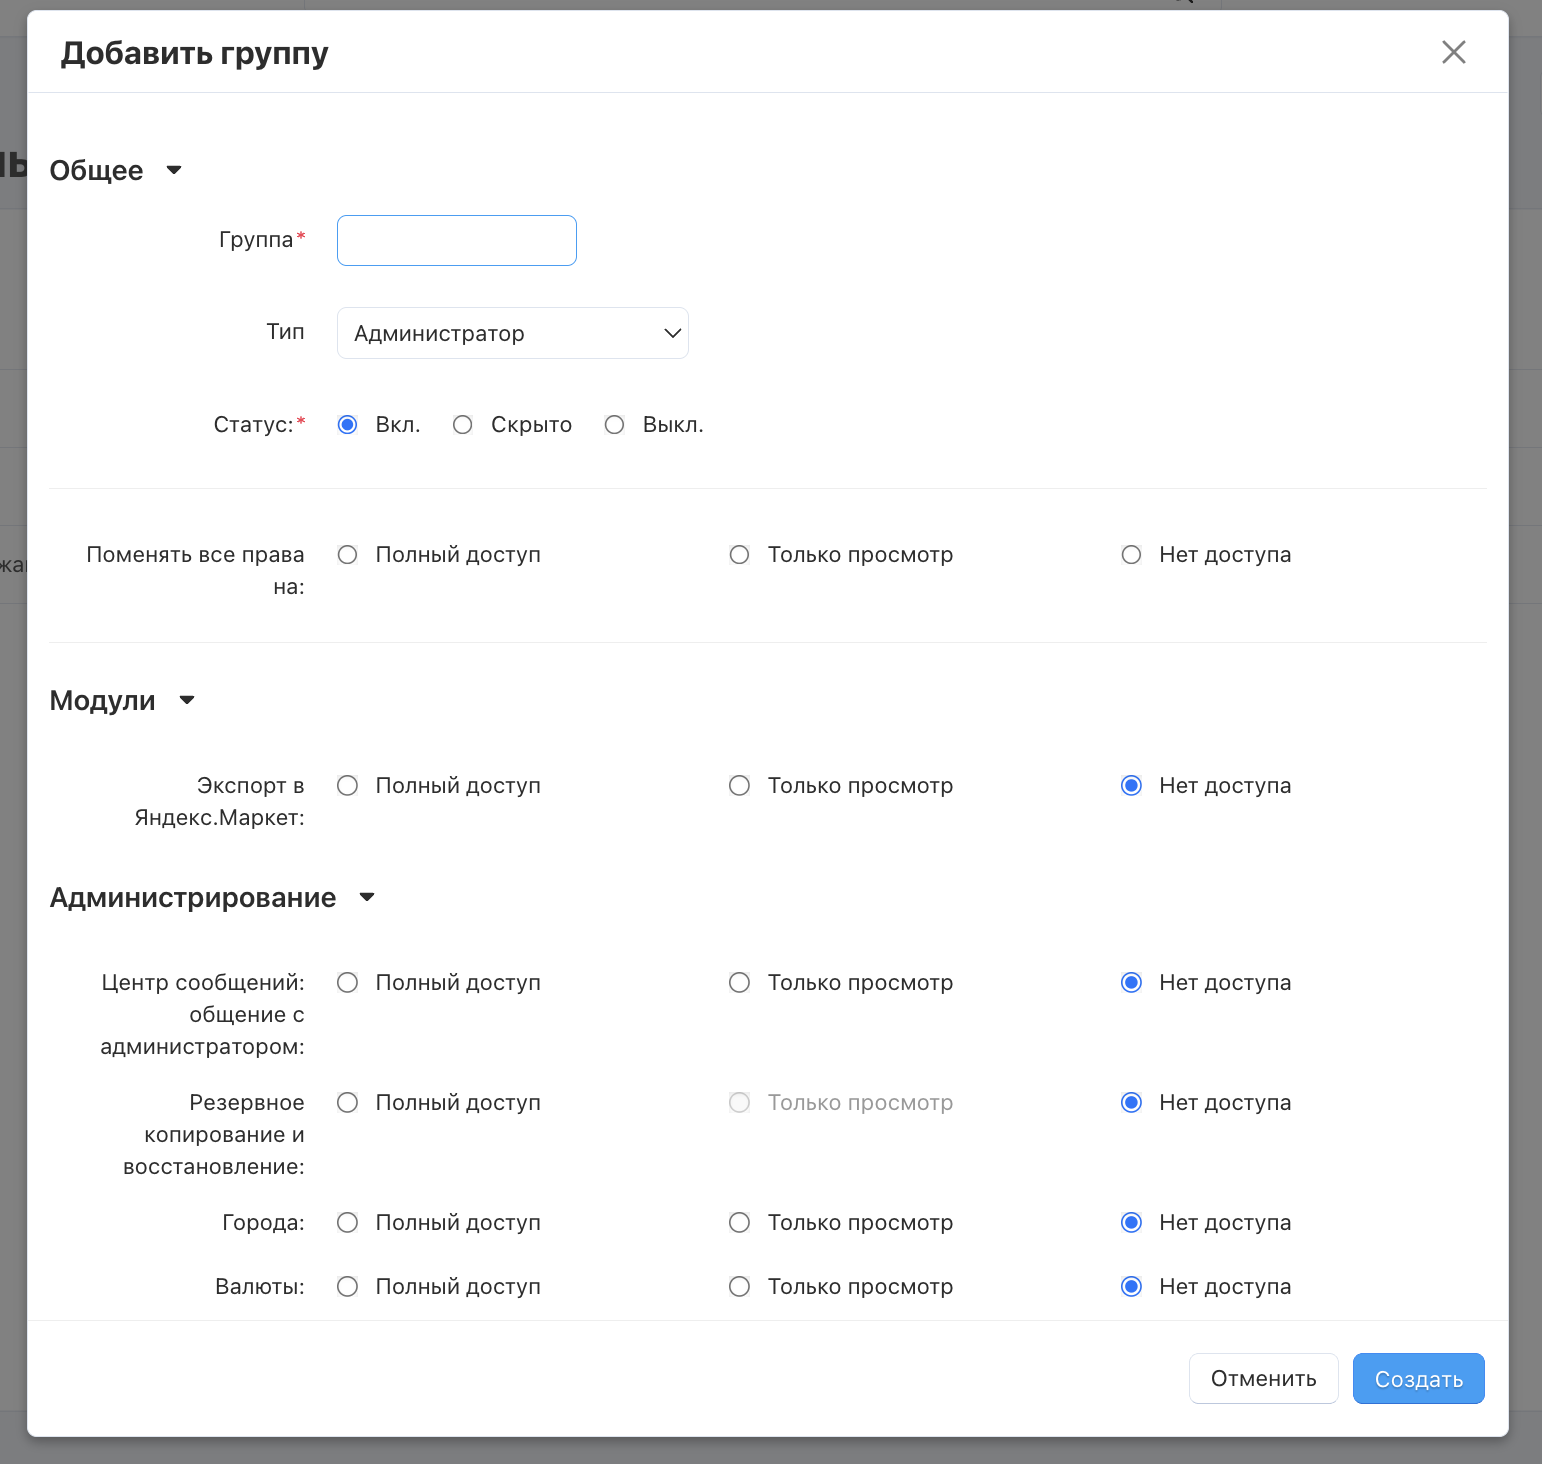This screenshot has height=1464, width=1542.
Task: Choose Полный доступ for Валюты
Action: click(348, 1287)
